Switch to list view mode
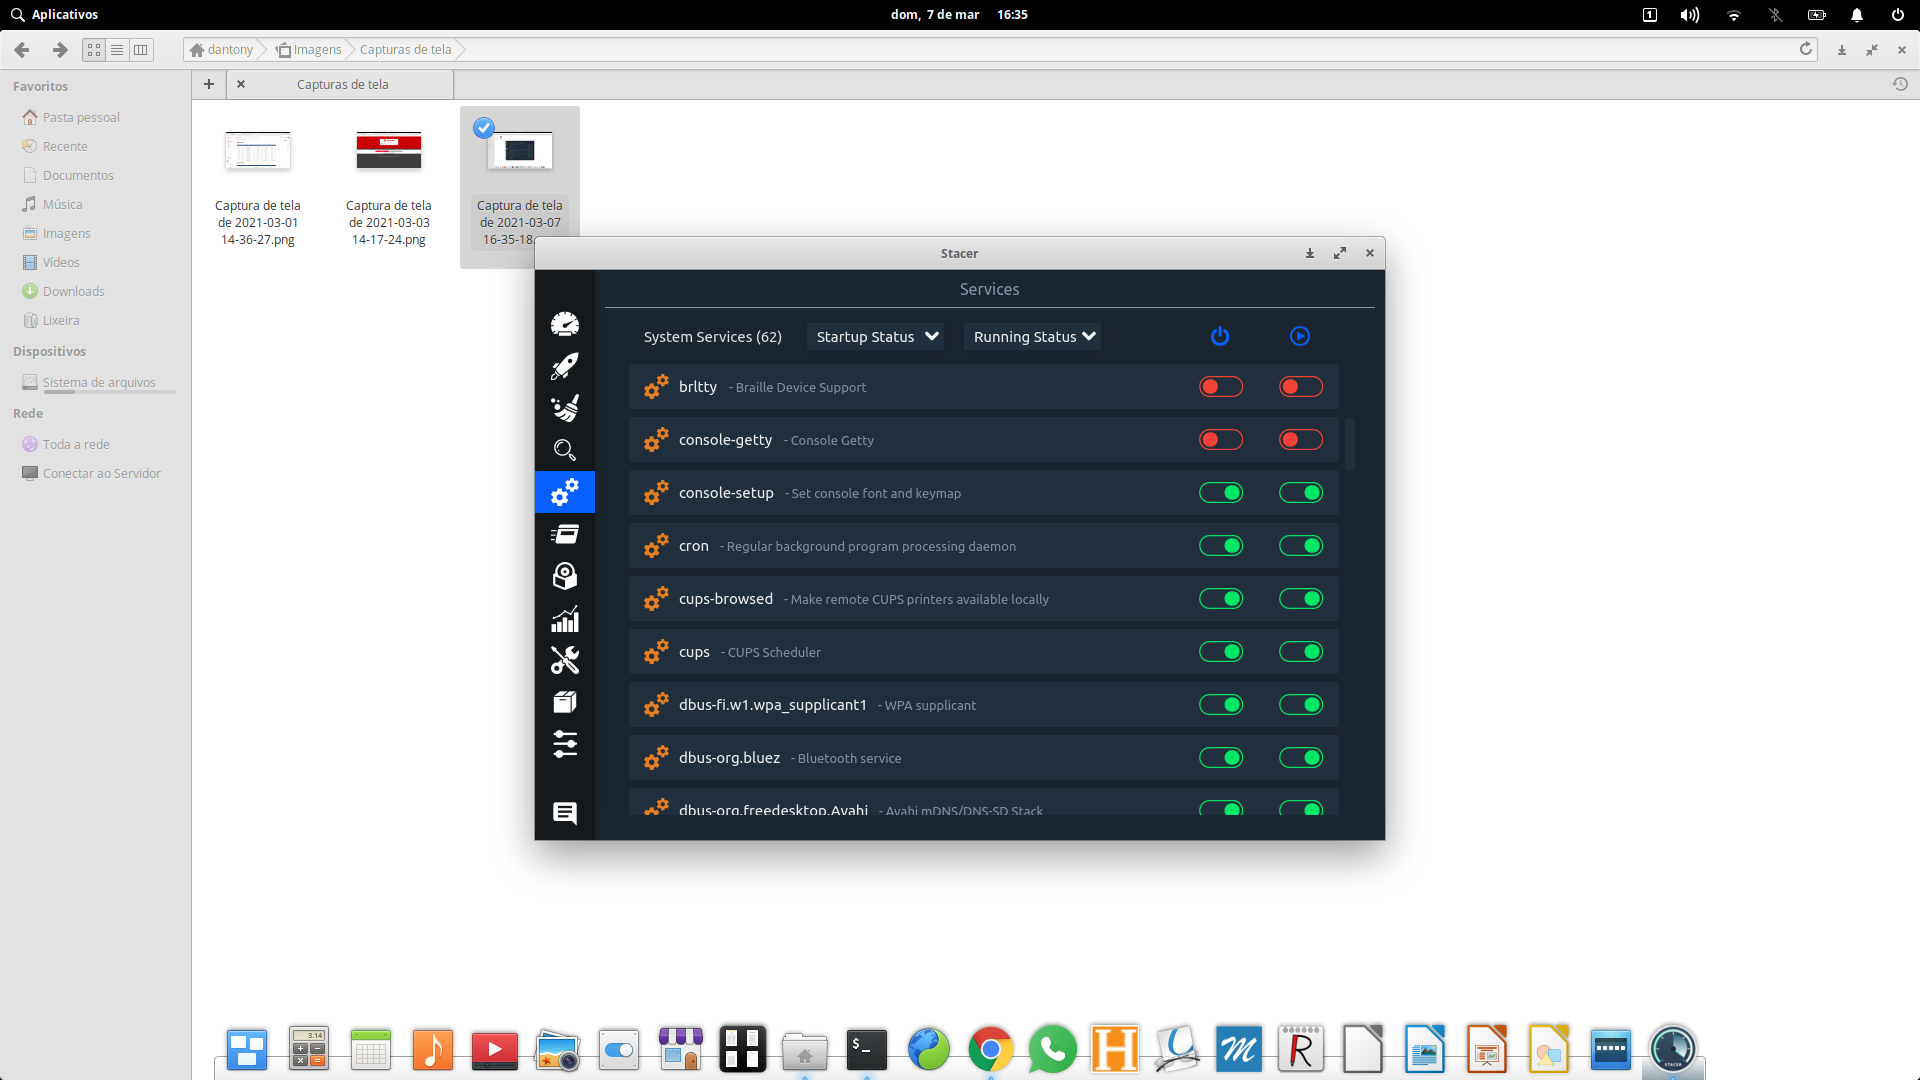 click(117, 49)
